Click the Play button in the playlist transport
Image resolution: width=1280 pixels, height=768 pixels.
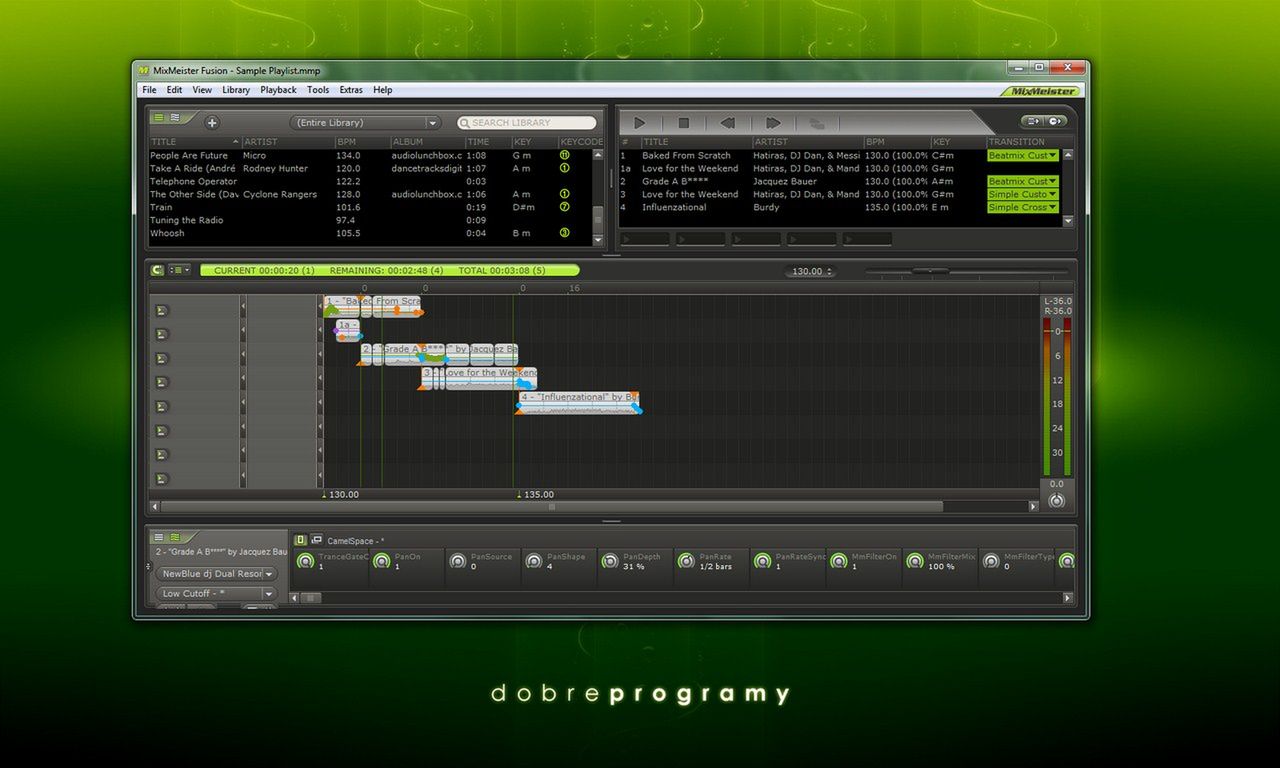(640, 123)
